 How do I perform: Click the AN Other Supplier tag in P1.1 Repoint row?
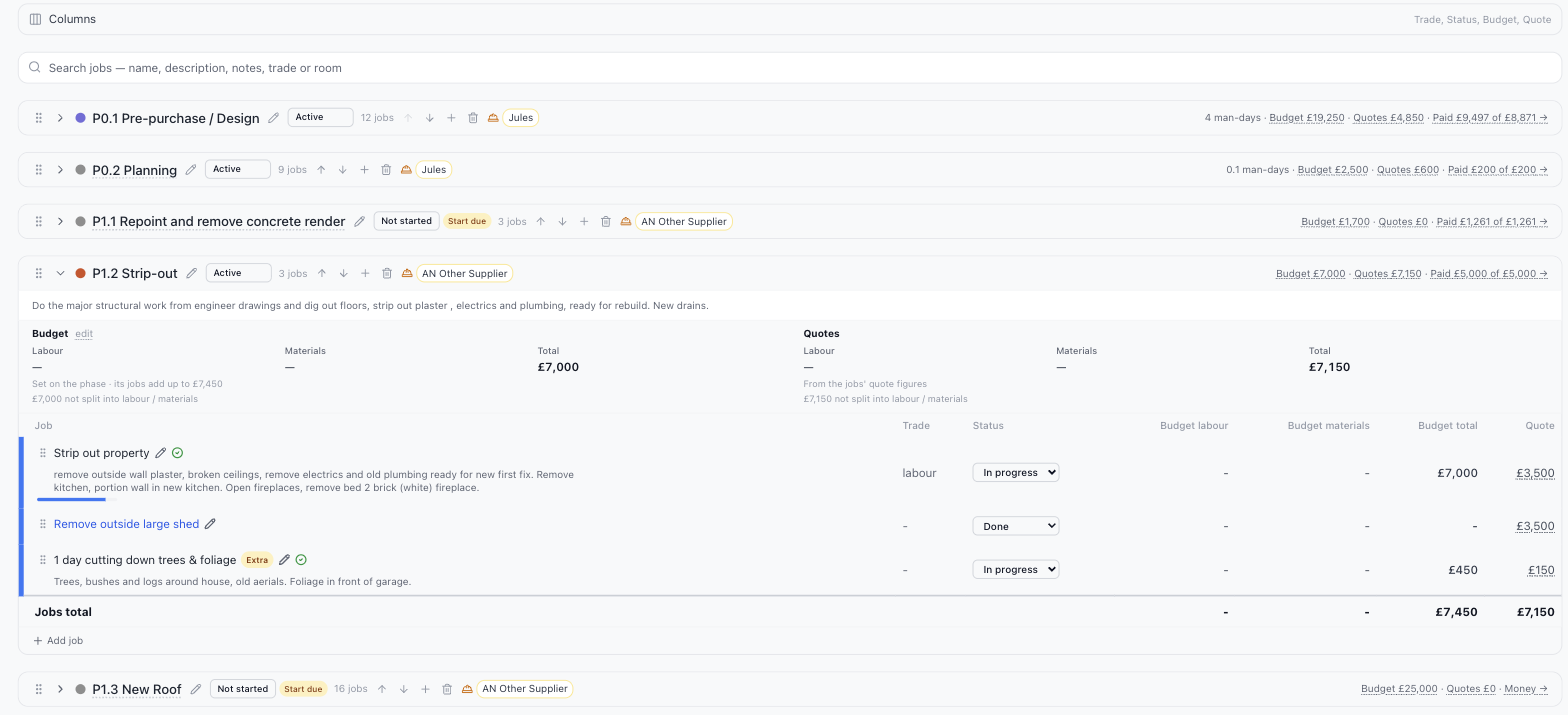pyautogui.click(x=684, y=222)
